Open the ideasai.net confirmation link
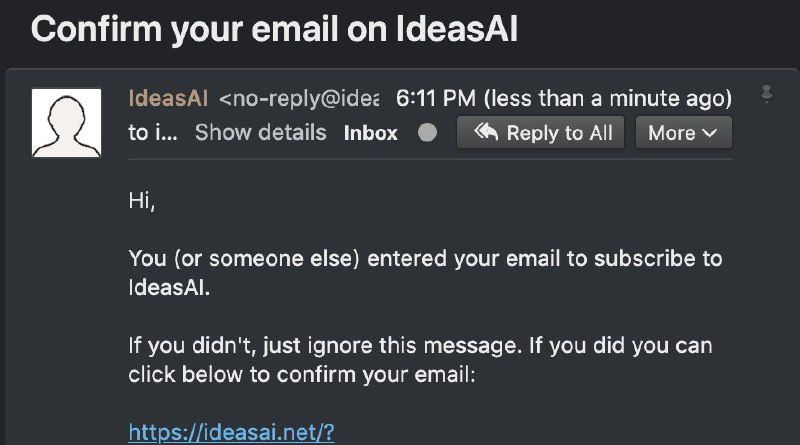Image resolution: width=800 pixels, height=445 pixels. tap(231, 432)
